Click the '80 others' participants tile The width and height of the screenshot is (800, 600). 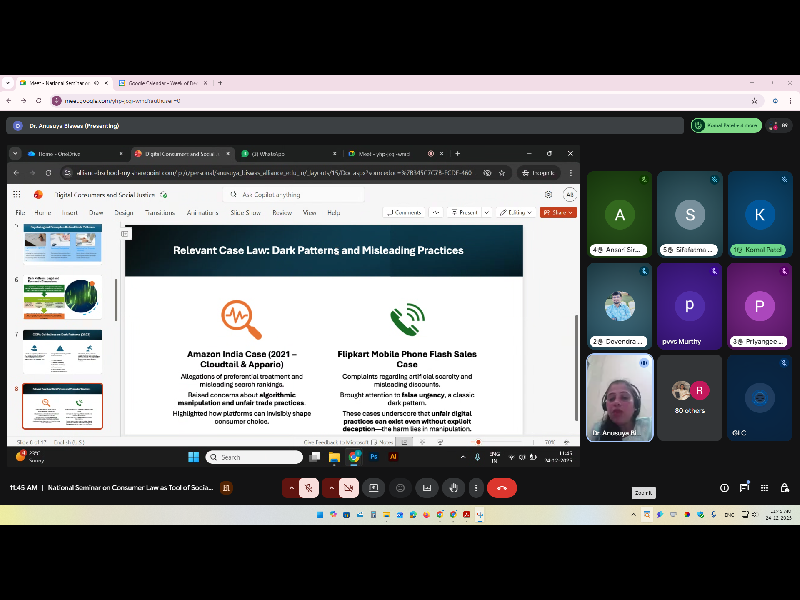click(x=689, y=397)
